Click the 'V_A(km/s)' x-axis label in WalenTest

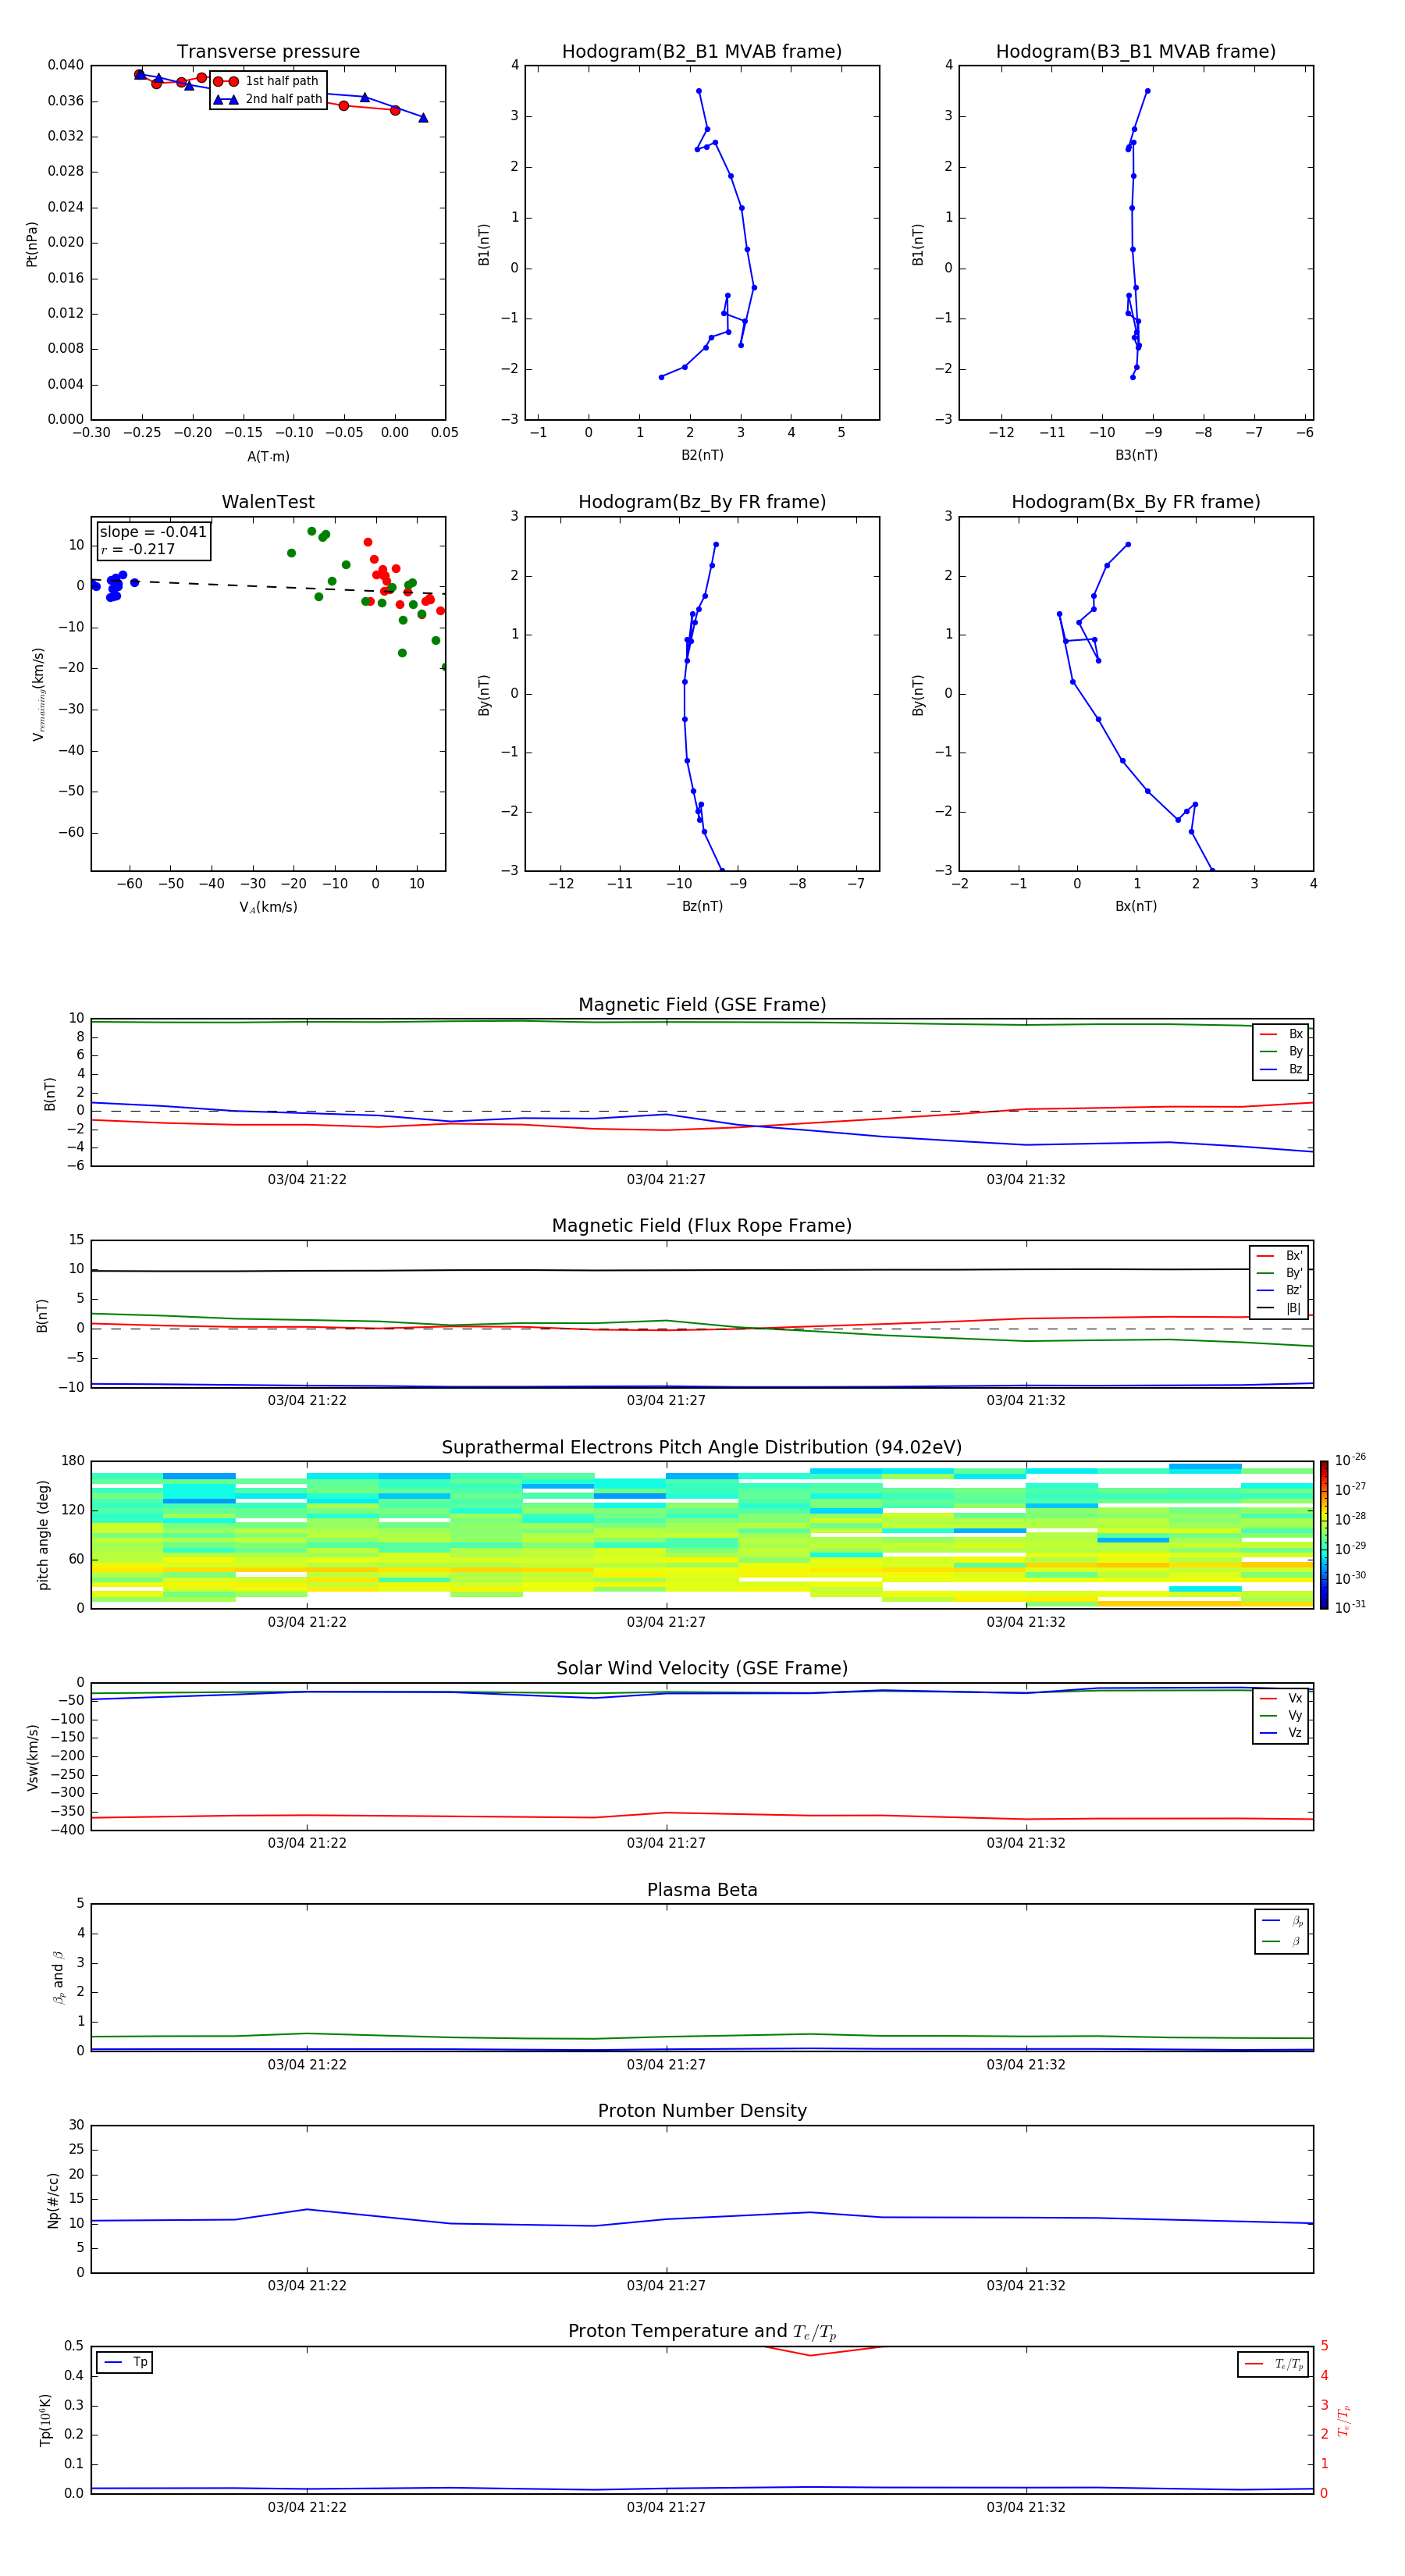point(268,907)
